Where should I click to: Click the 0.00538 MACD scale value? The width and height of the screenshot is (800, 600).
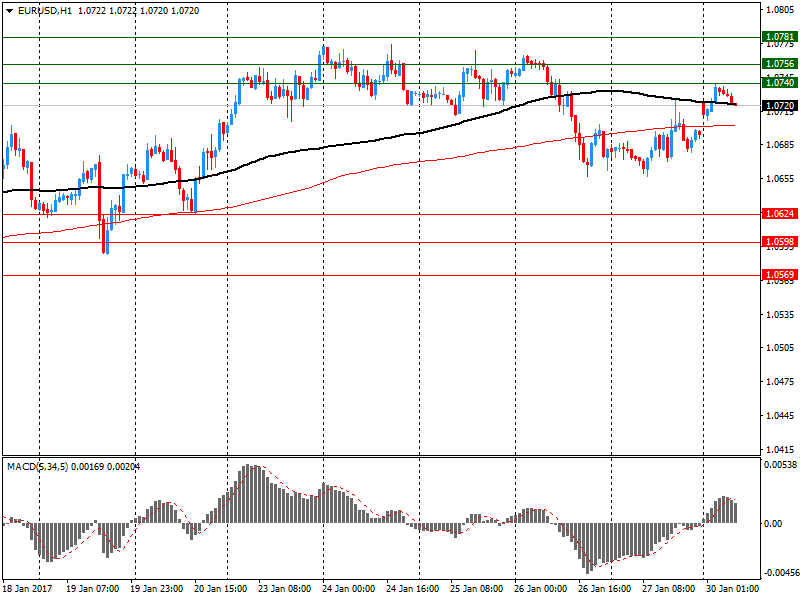tap(780, 465)
